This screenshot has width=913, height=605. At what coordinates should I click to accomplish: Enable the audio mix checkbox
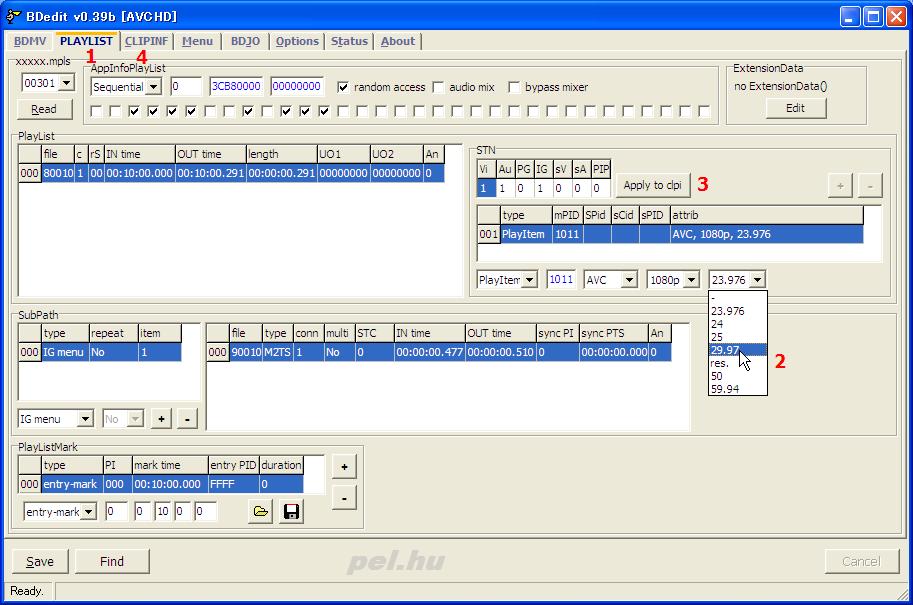tap(438, 87)
